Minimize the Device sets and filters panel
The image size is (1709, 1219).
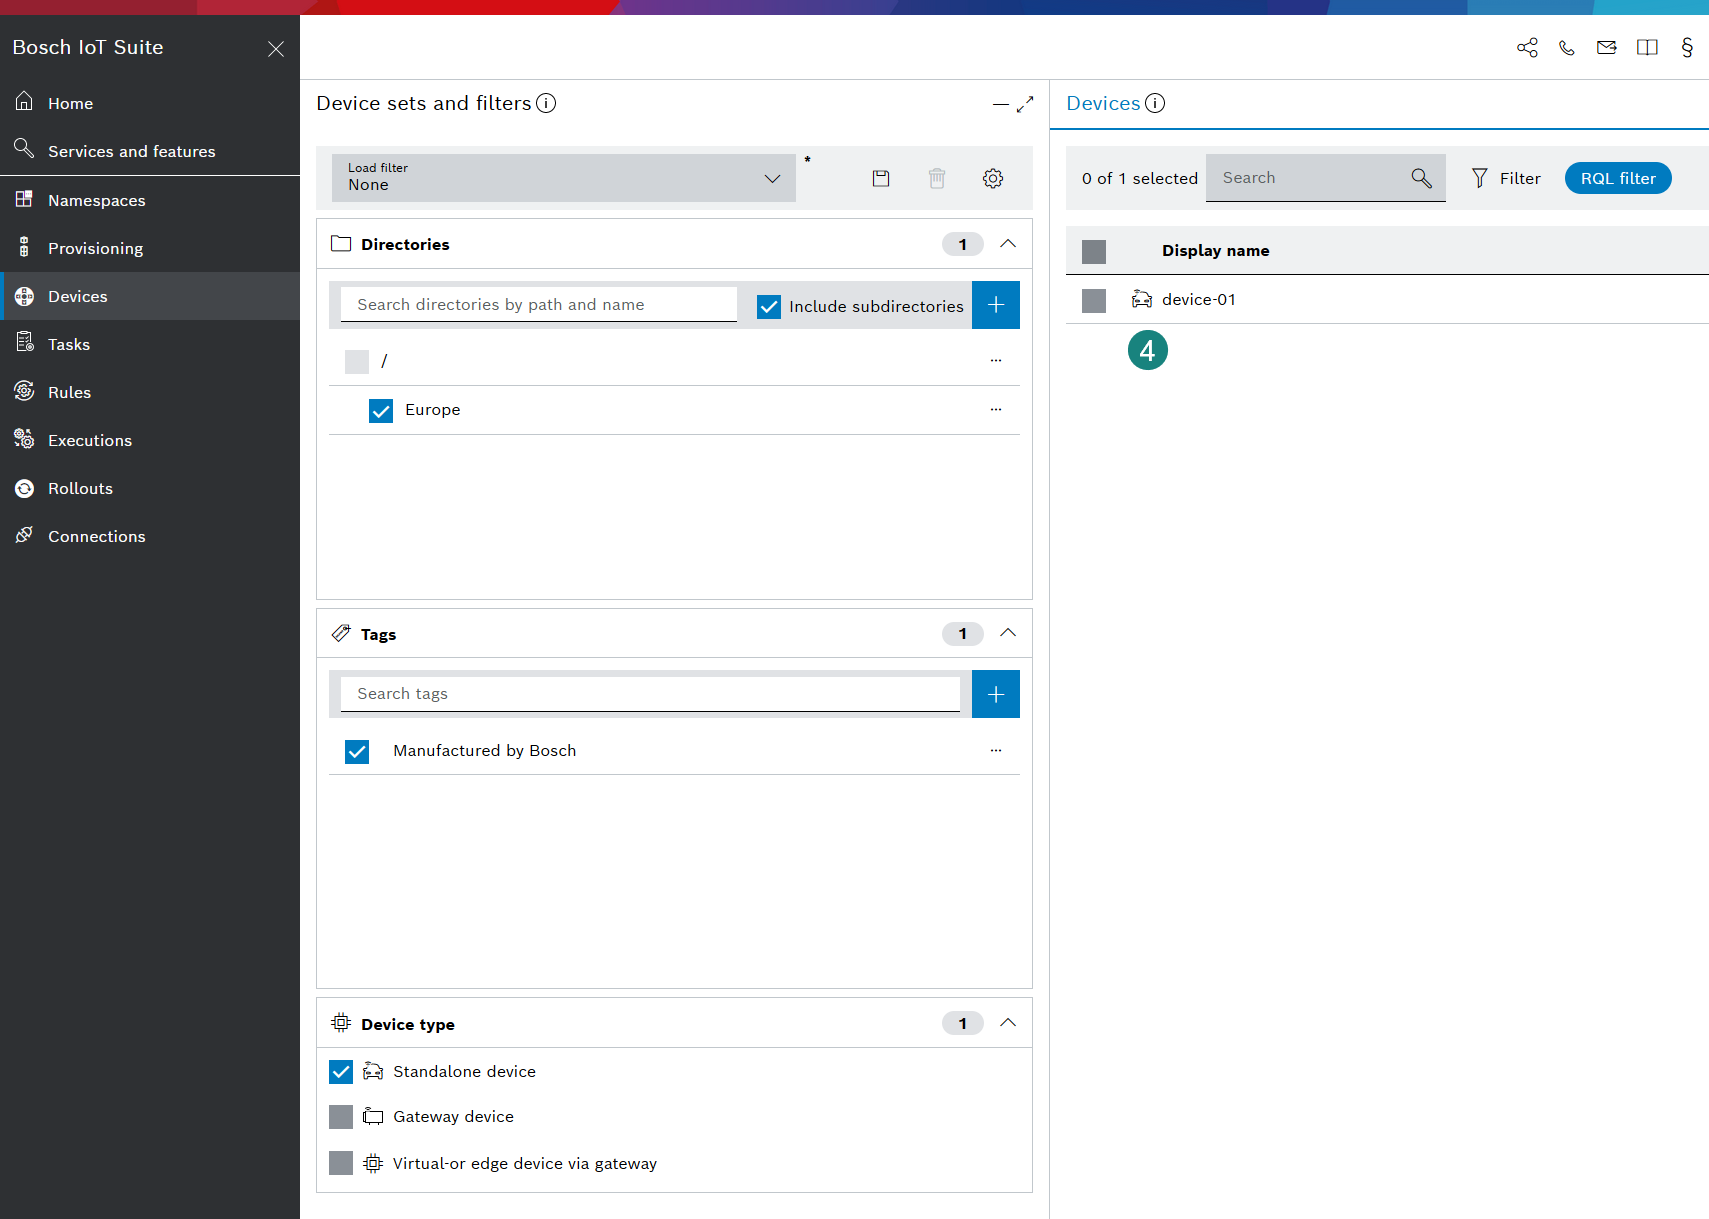[1000, 104]
